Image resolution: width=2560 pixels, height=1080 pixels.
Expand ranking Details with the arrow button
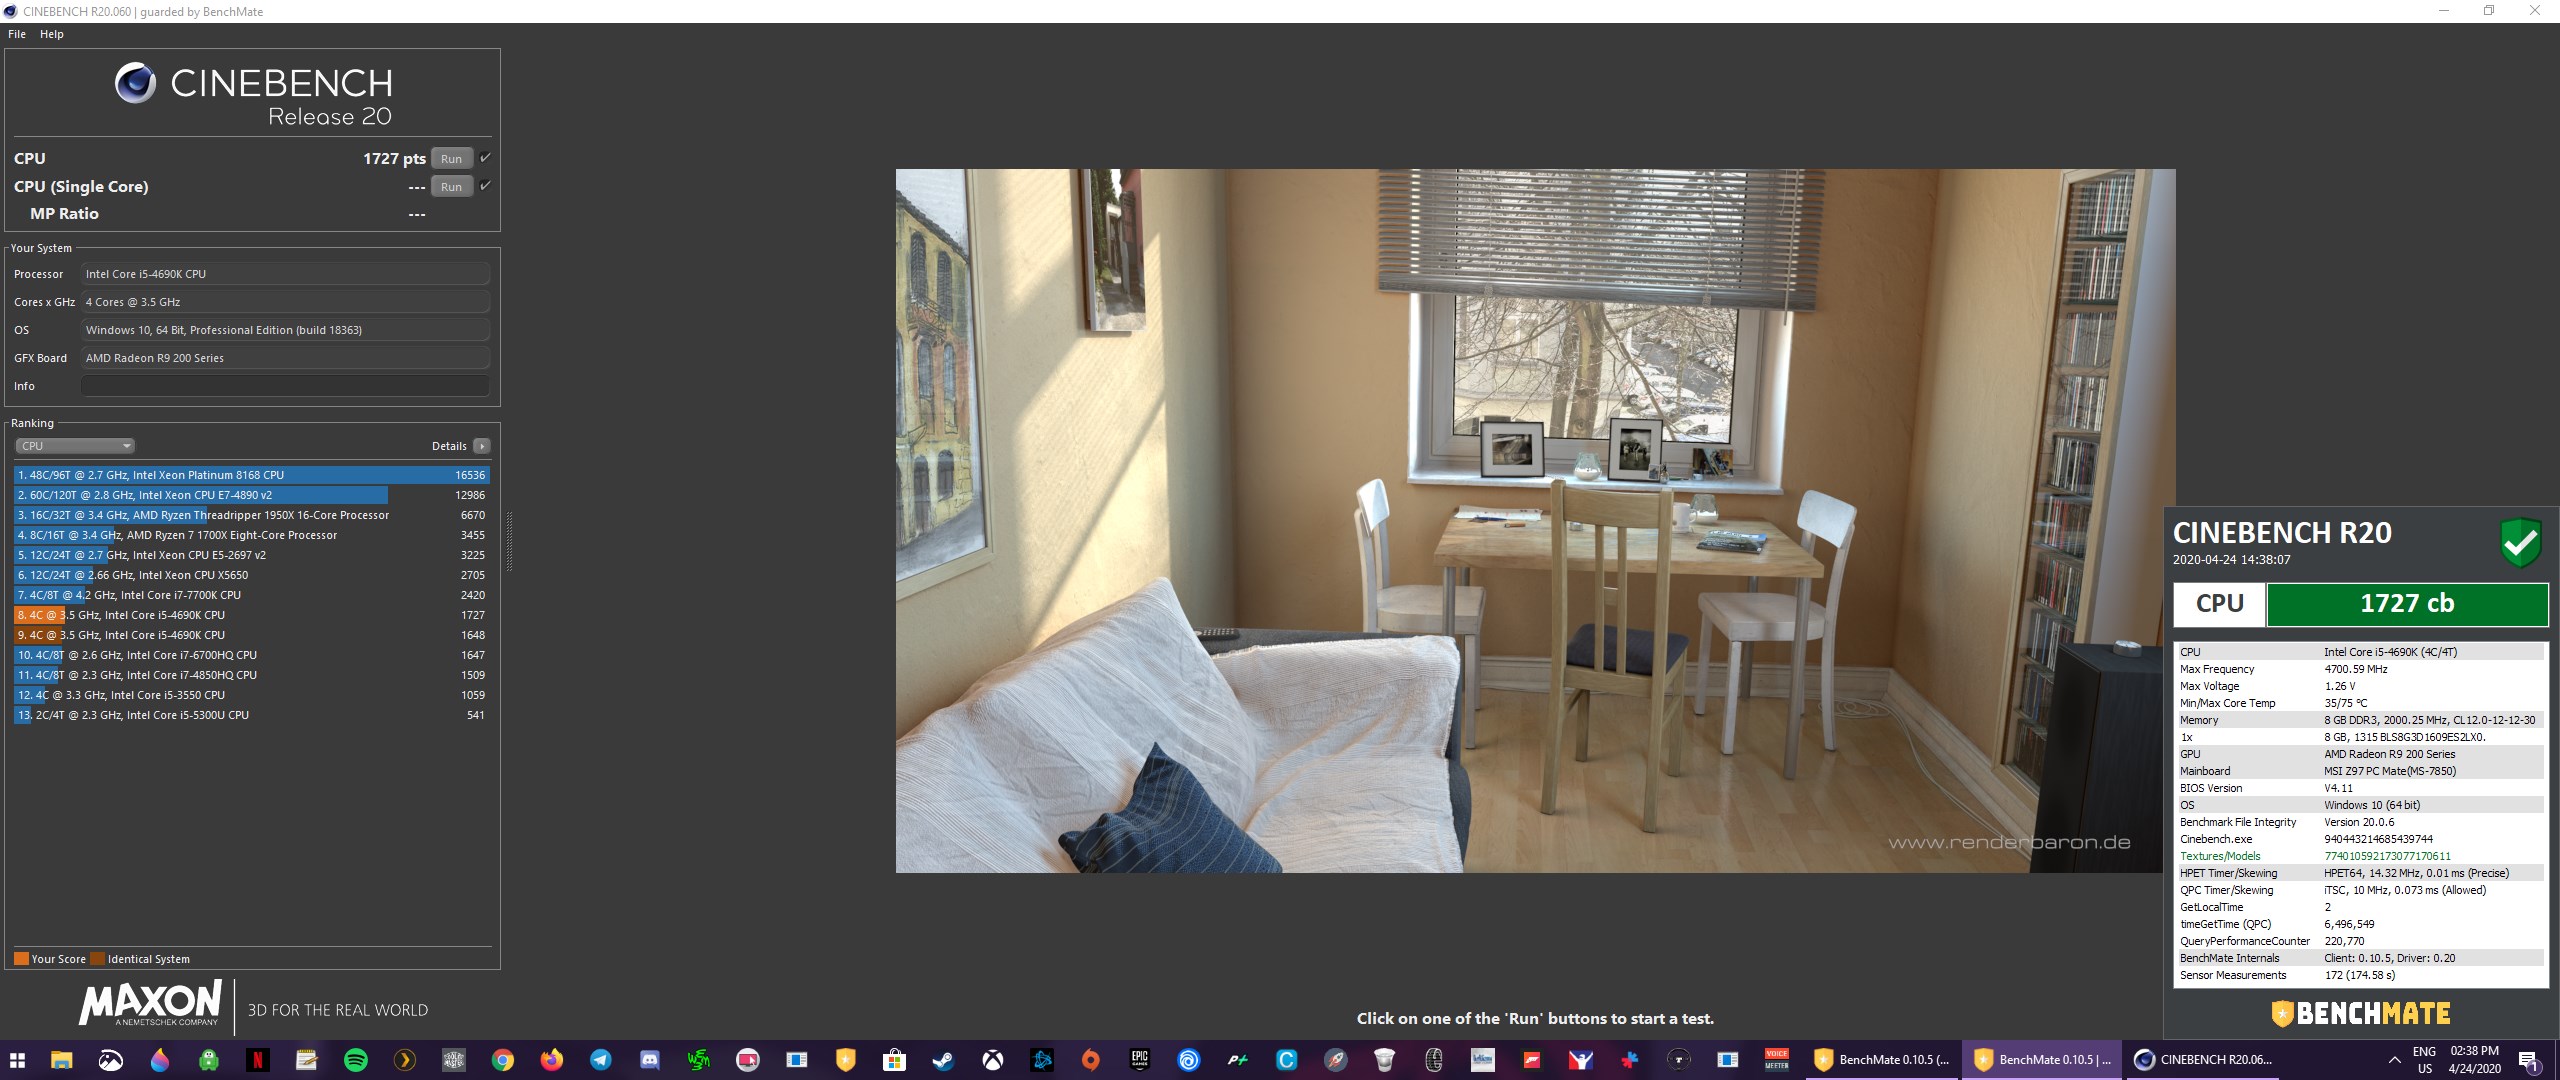pyautogui.click(x=482, y=446)
